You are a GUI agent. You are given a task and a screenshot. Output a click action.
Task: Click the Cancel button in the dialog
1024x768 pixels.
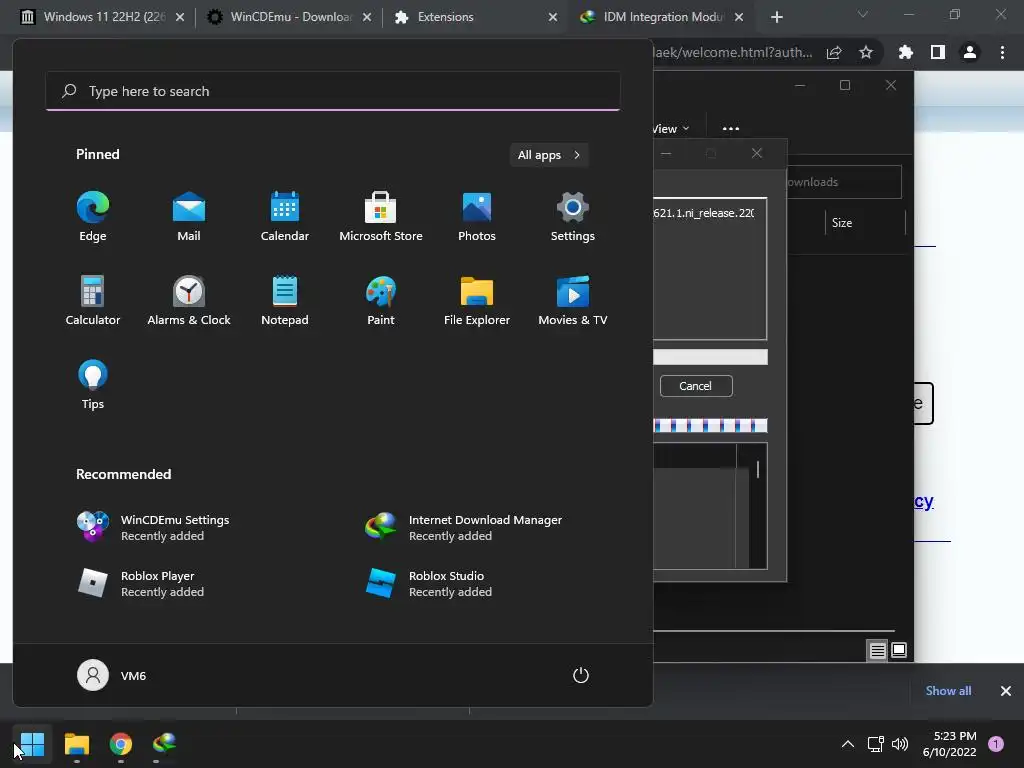696,386
